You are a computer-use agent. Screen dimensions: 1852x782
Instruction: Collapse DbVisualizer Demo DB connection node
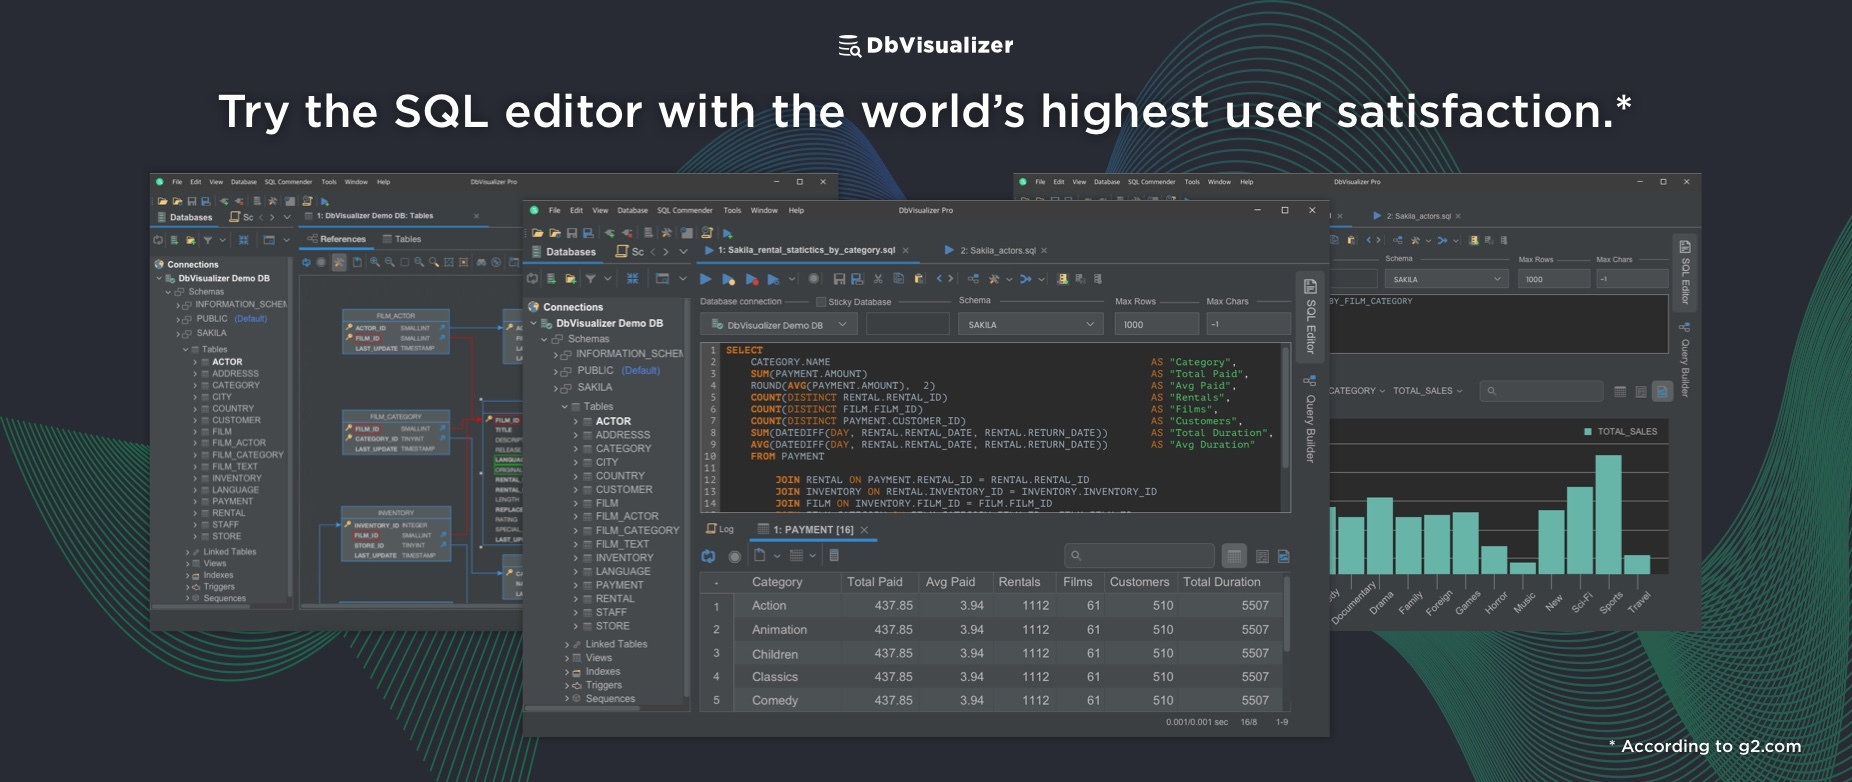click(x=533, y=324)
